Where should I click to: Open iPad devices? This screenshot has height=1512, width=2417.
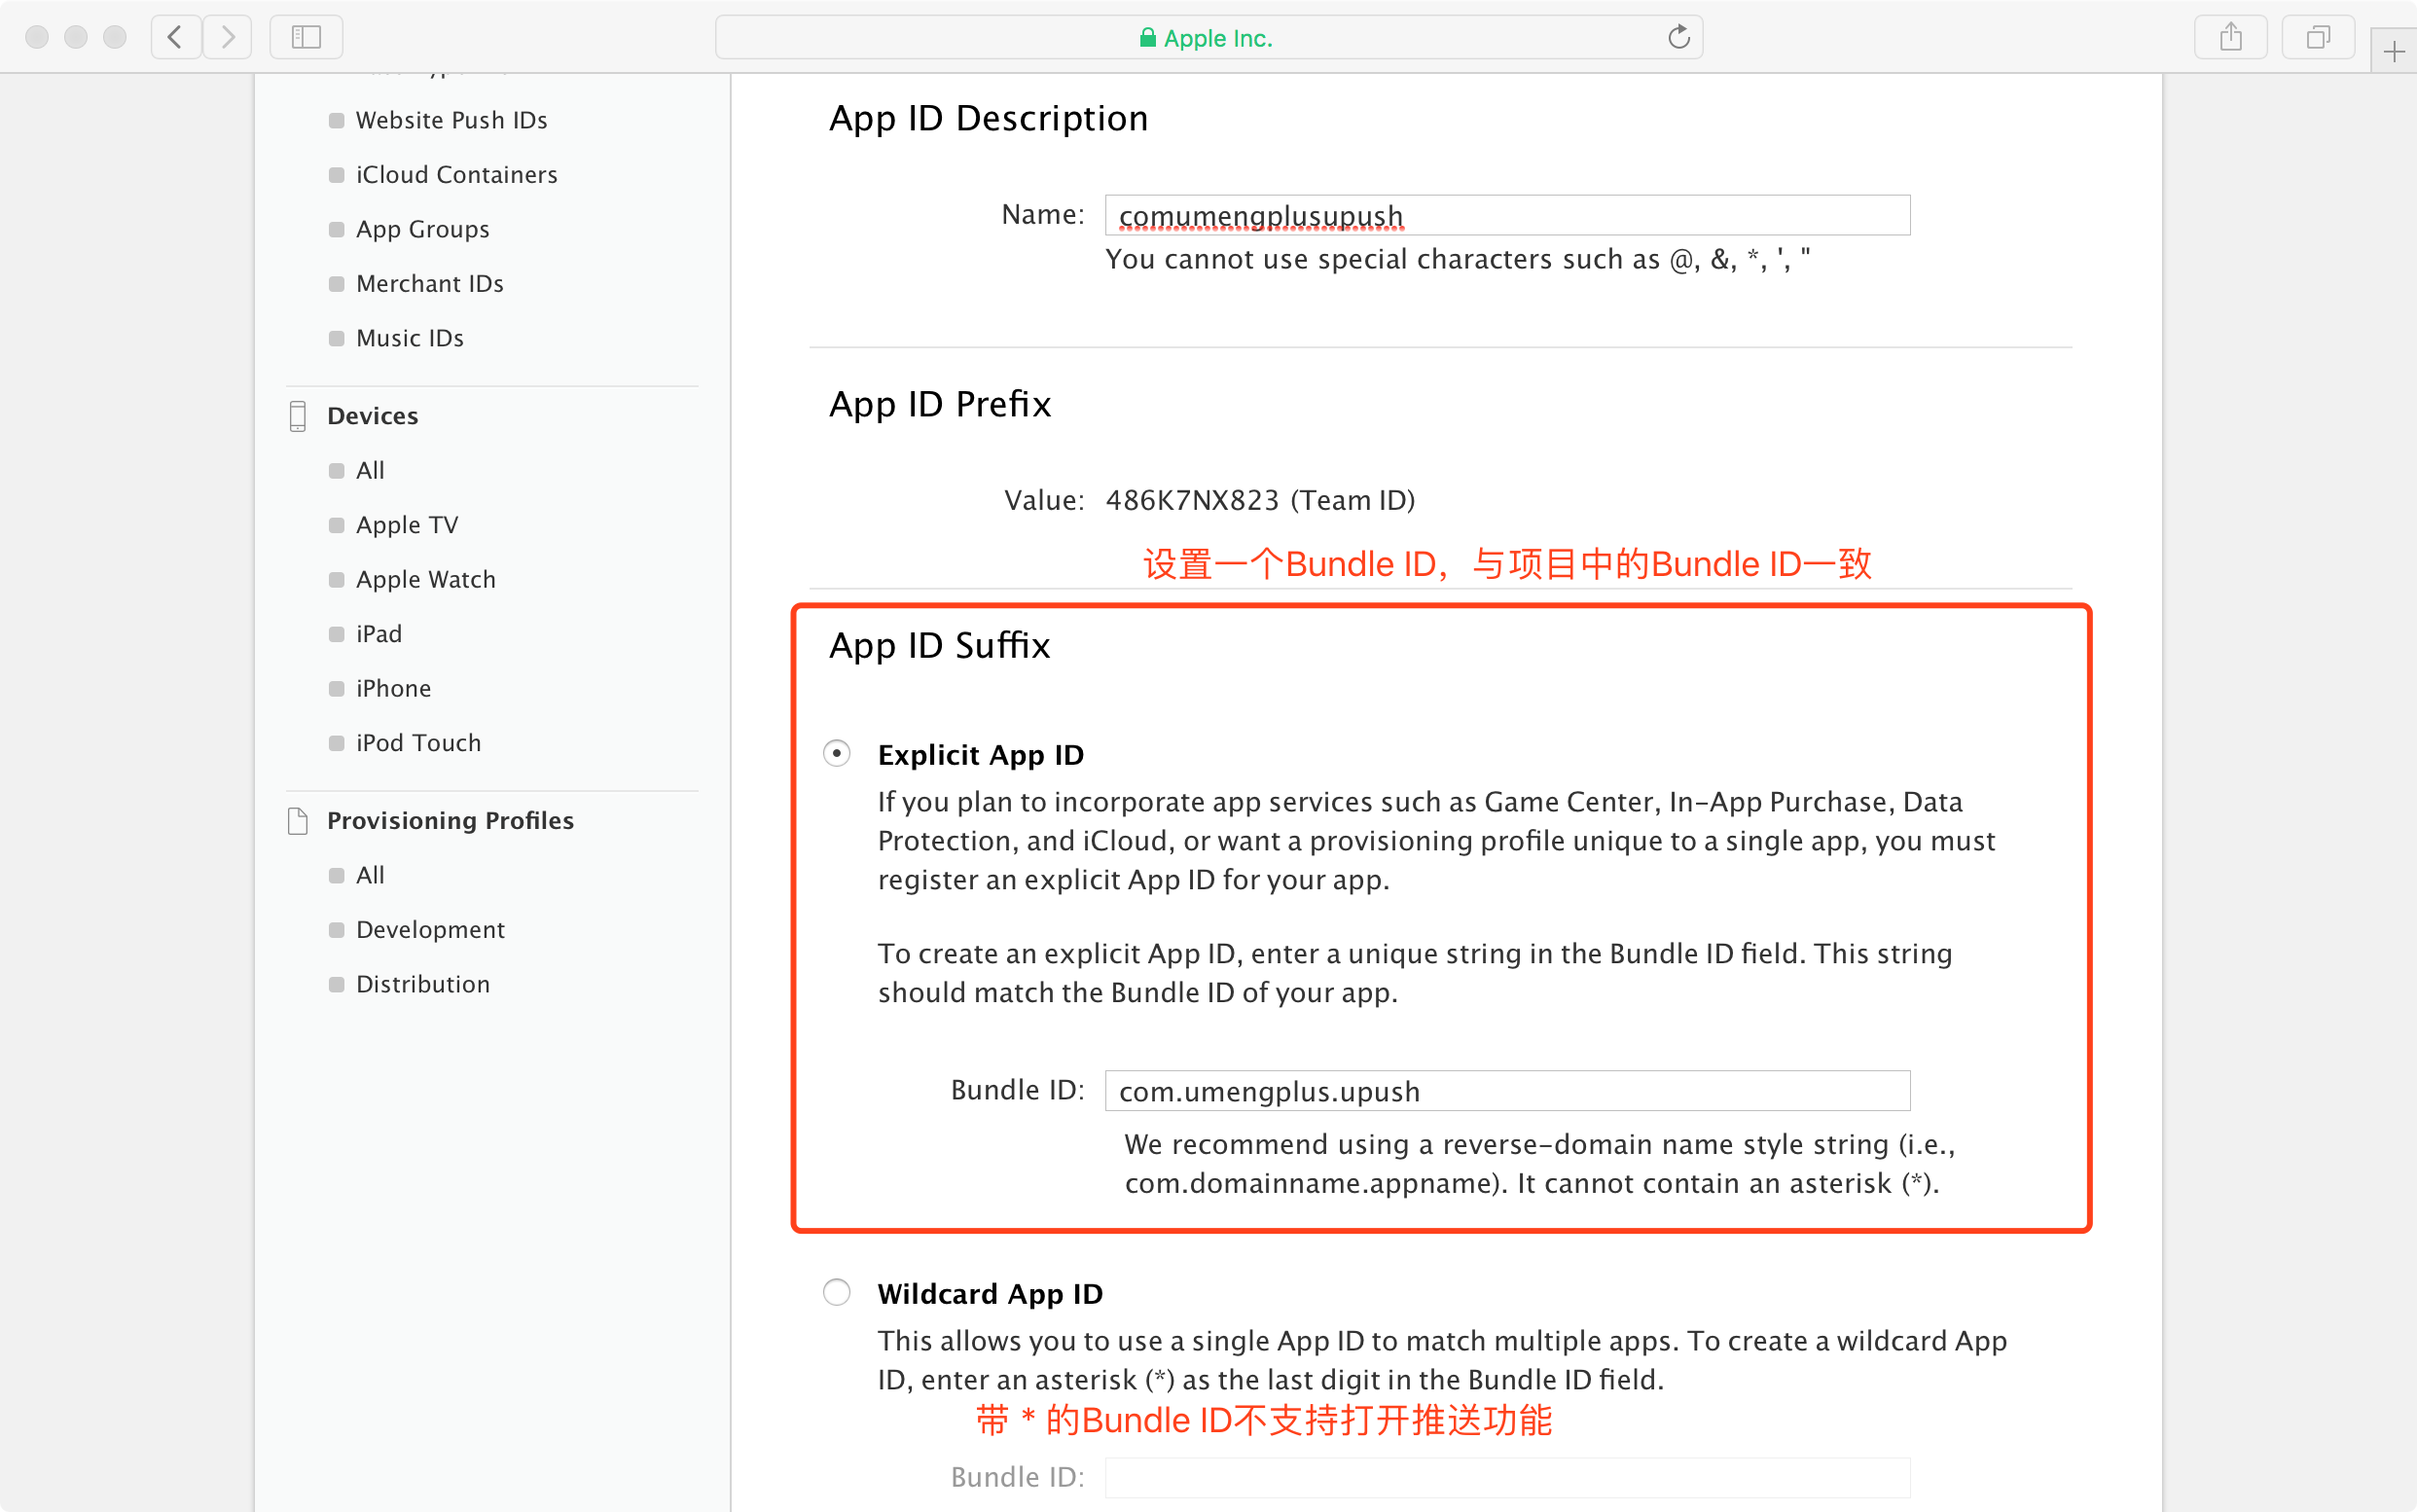pyautogui.click(x=379, y=634)
